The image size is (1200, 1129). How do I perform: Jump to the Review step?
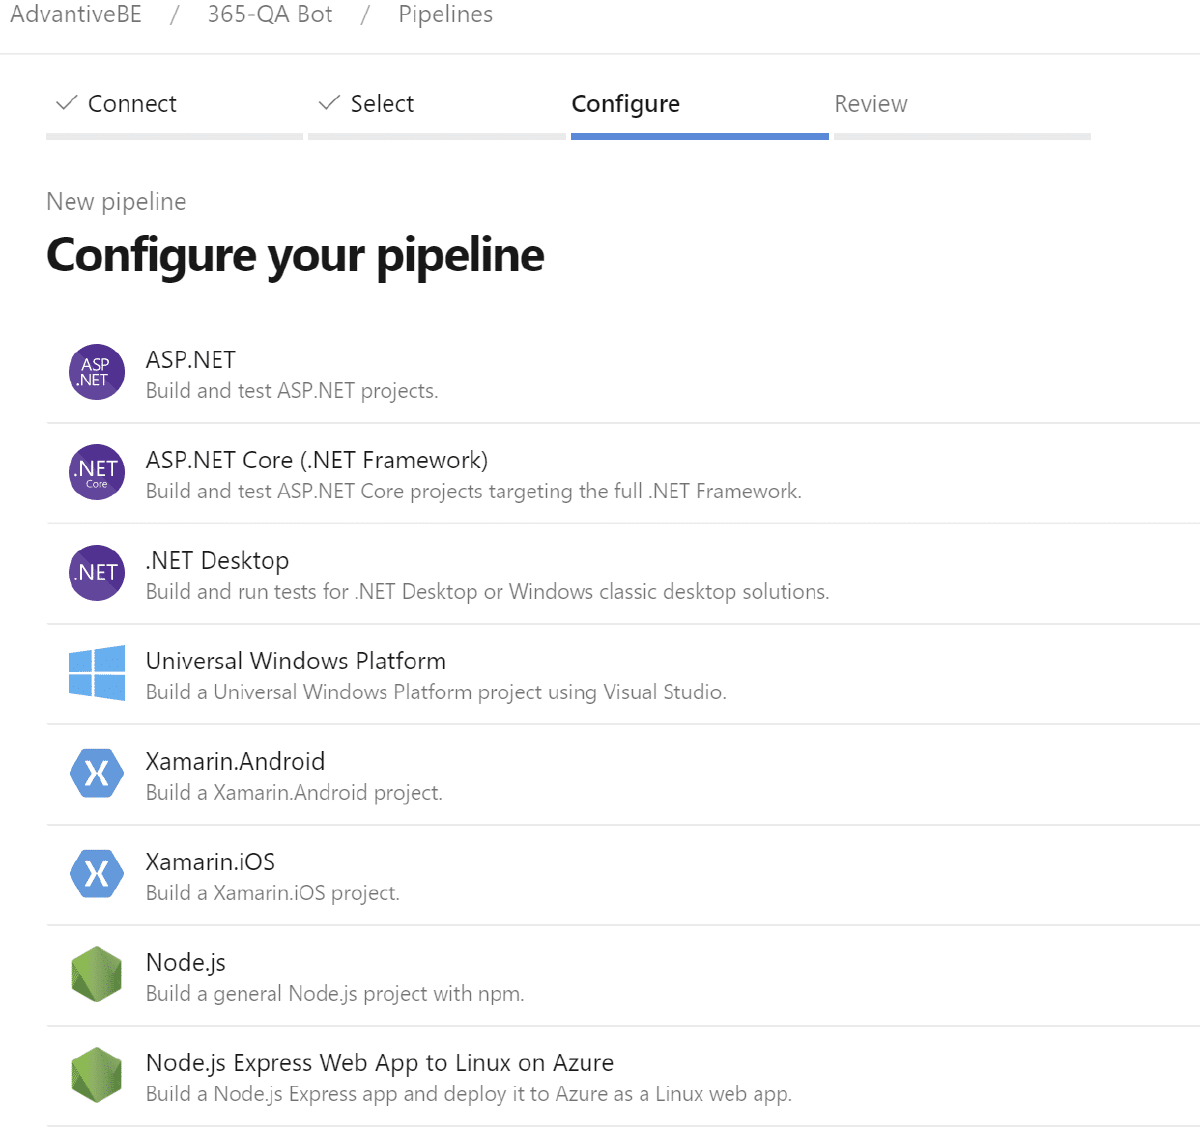point(871,104)
